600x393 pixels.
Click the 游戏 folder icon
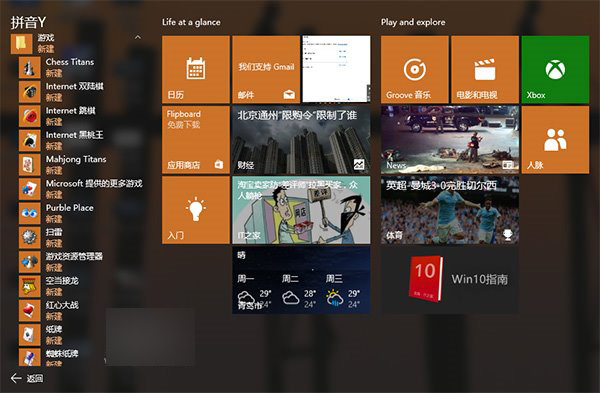21,44
